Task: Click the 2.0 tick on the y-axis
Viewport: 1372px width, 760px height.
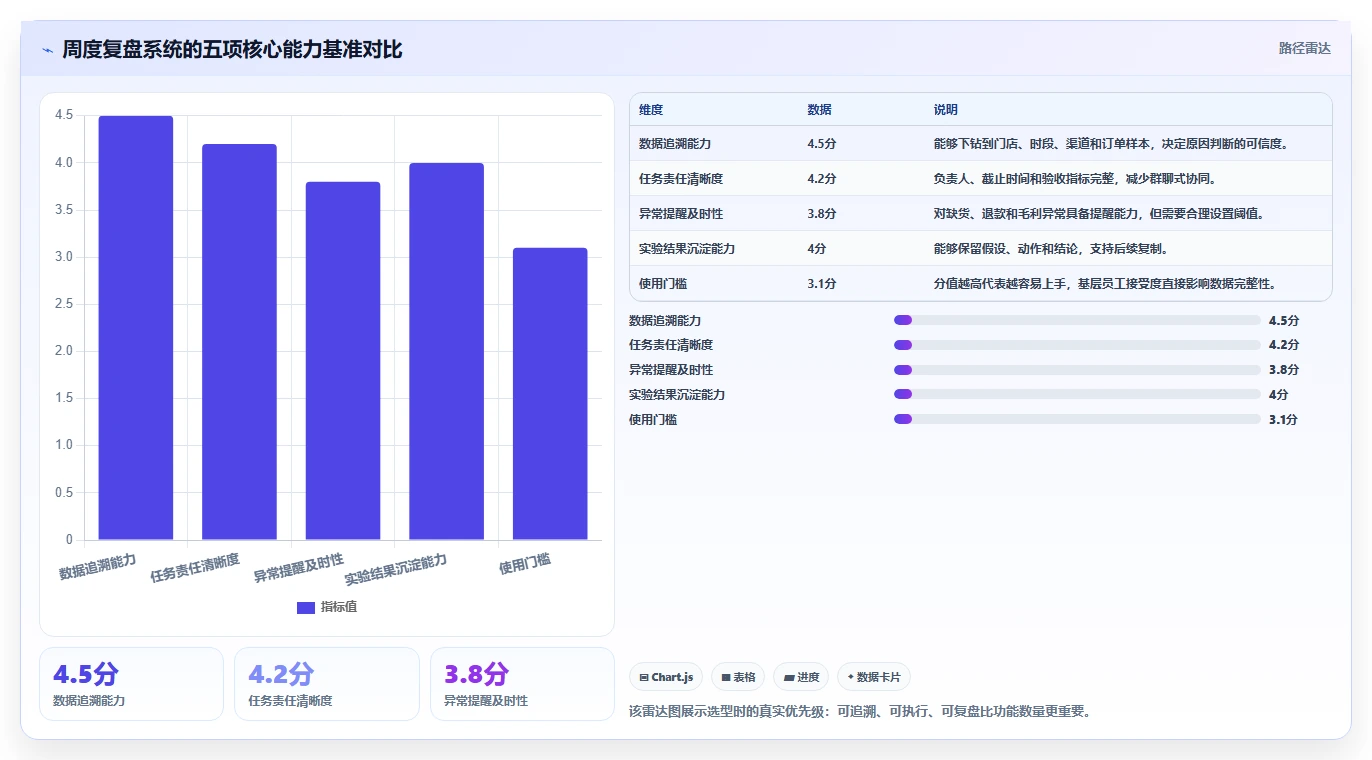Action: coord(64,351)
